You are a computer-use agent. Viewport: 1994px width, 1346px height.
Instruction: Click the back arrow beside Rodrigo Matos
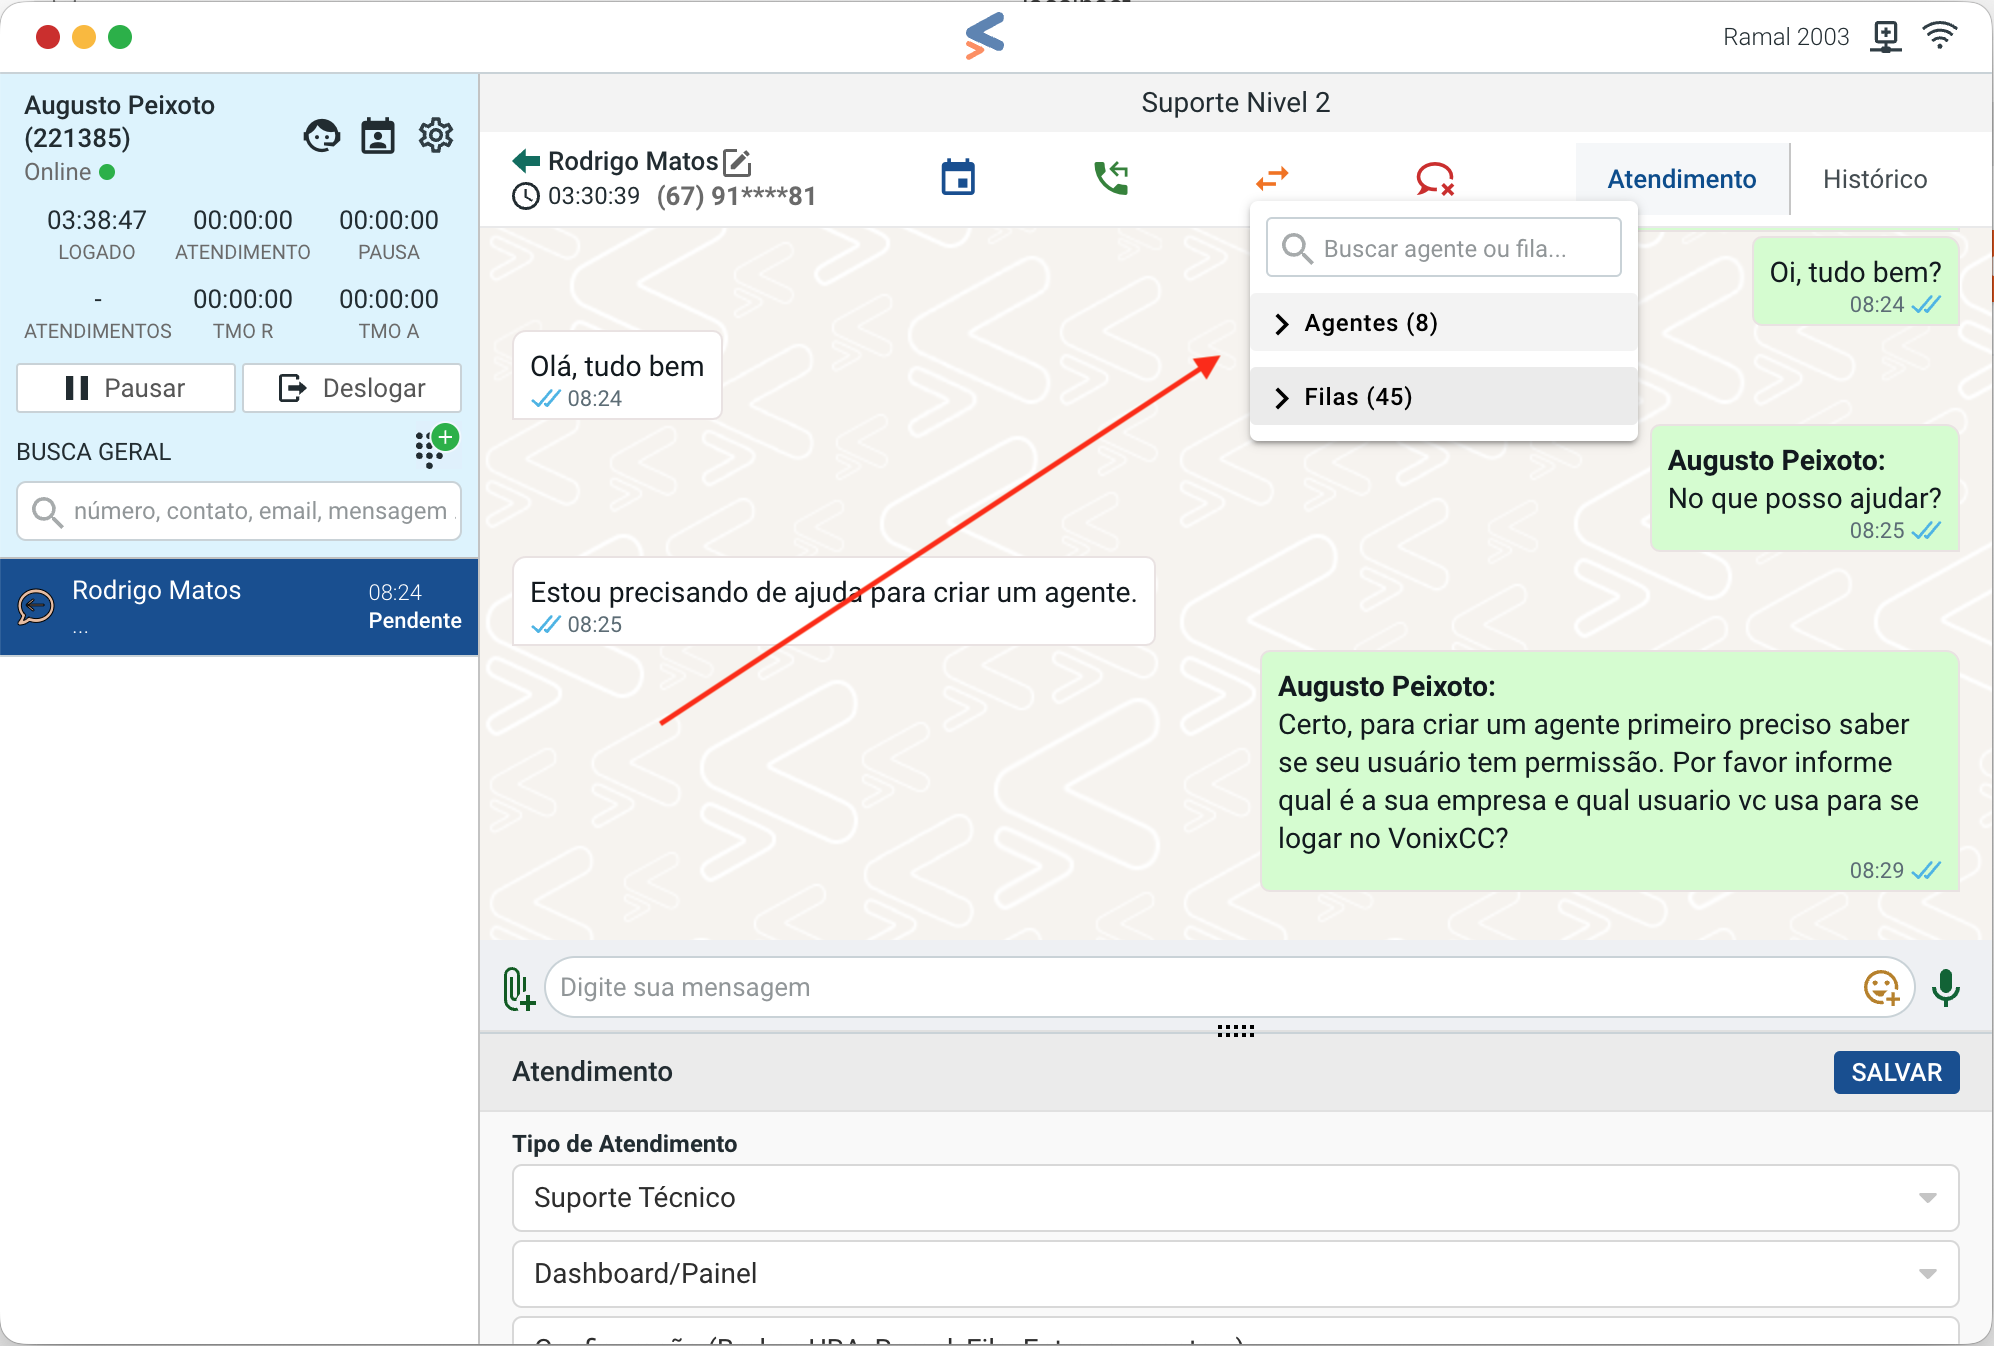pyautogui.click(x=526, y=161)
